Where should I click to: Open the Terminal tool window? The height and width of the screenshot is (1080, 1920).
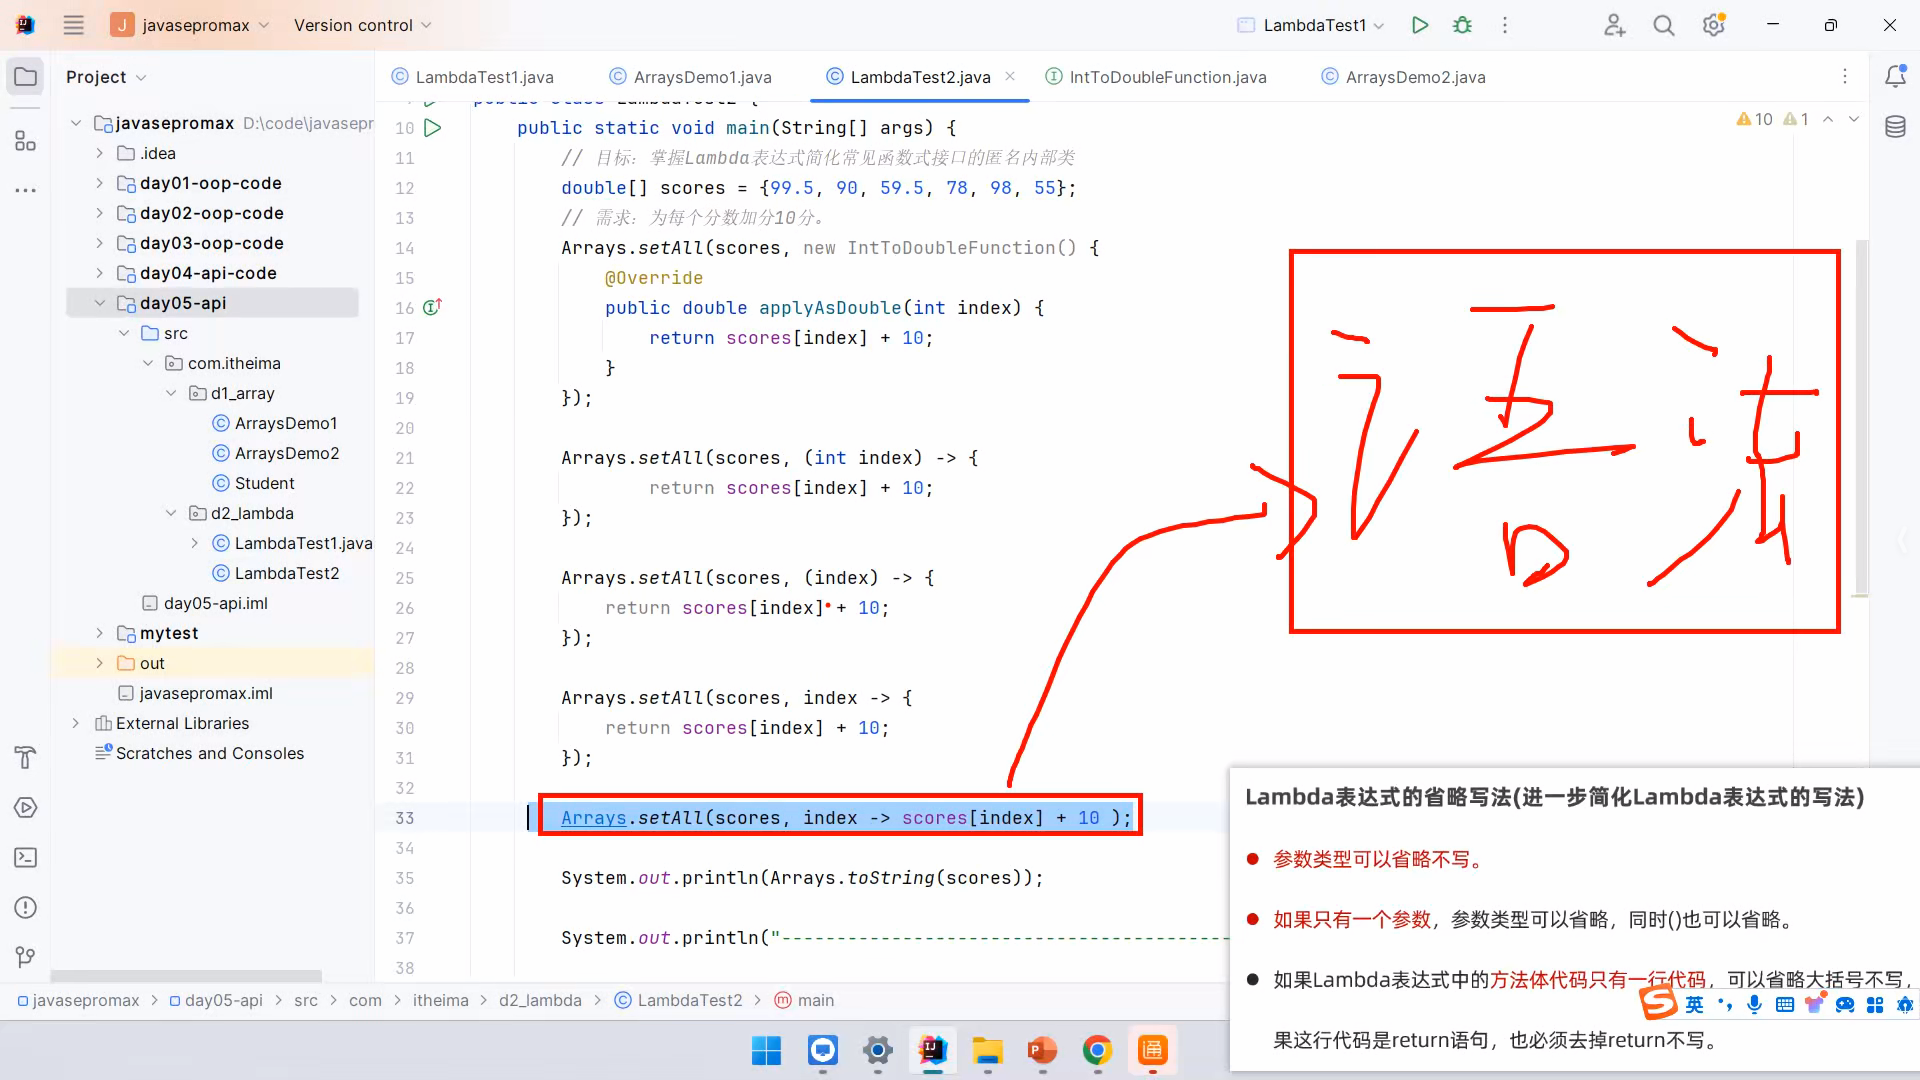point(26,858)
